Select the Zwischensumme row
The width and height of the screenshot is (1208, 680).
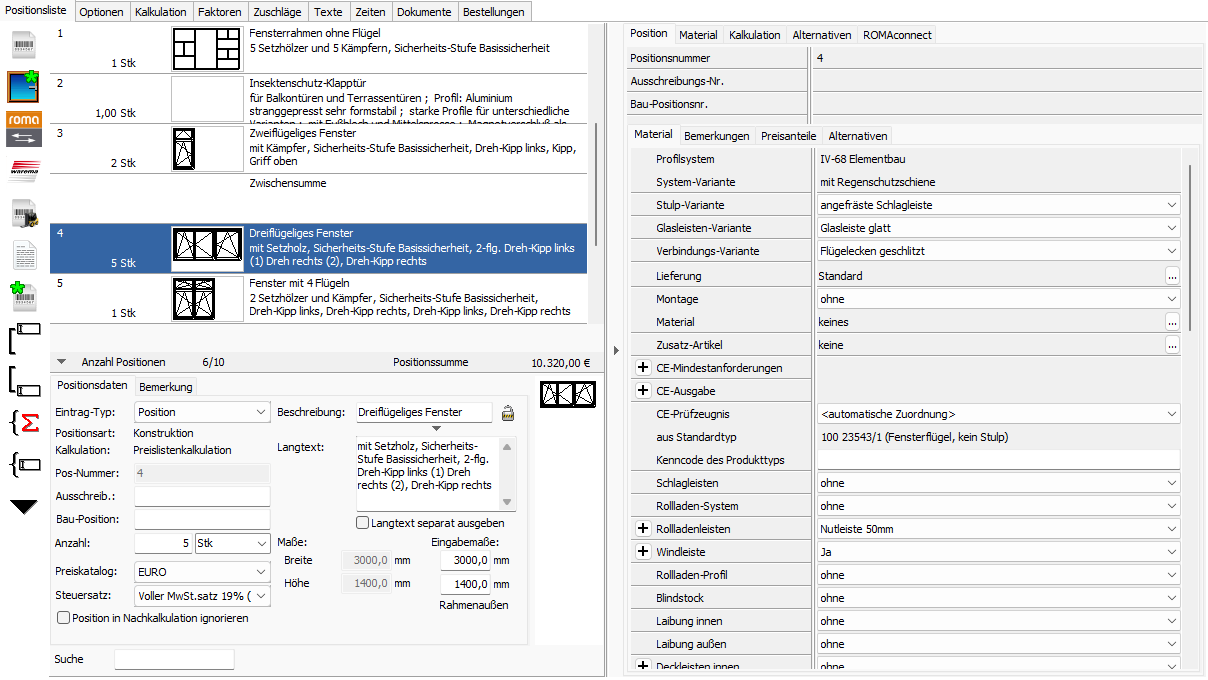(319, 198)
